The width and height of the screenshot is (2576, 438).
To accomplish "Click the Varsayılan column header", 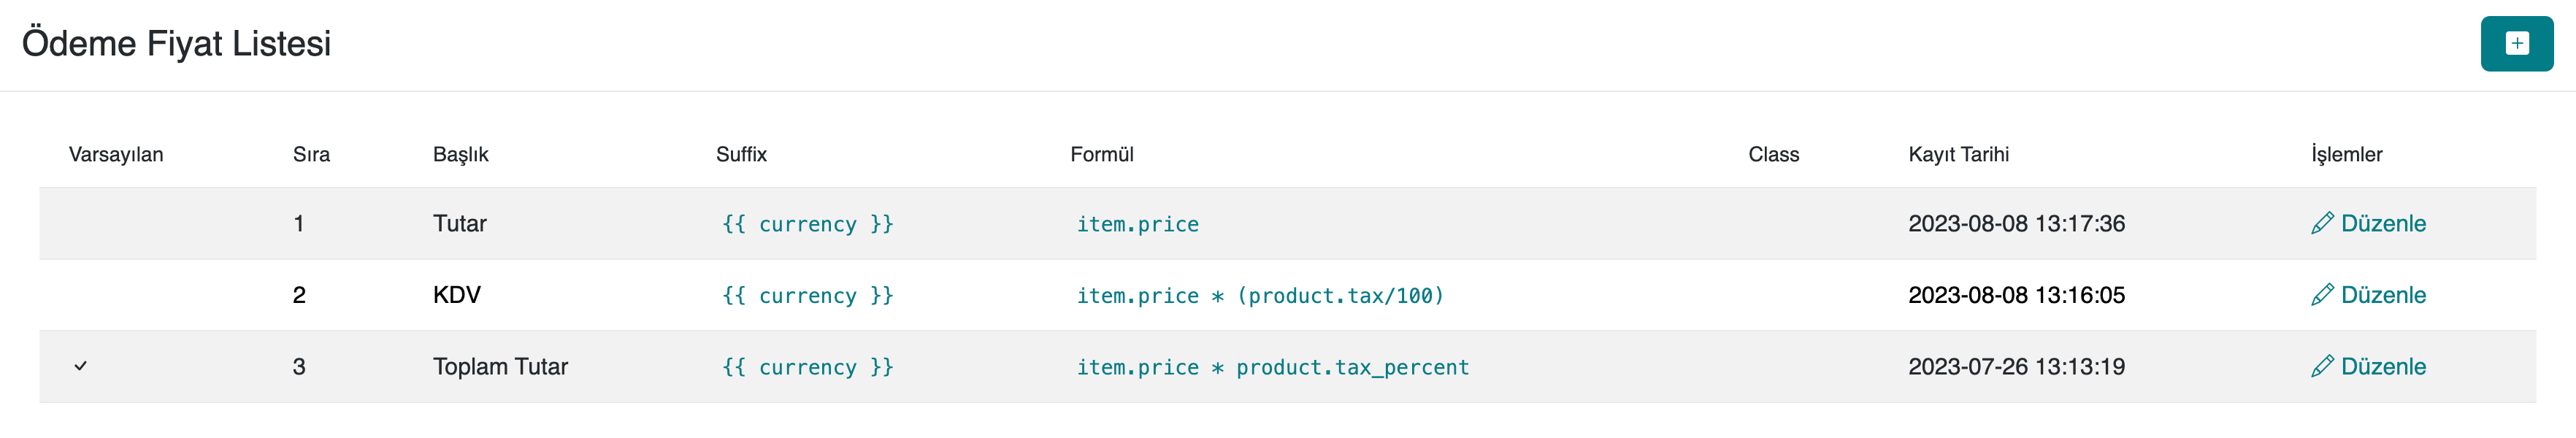I will coord(116,155).
